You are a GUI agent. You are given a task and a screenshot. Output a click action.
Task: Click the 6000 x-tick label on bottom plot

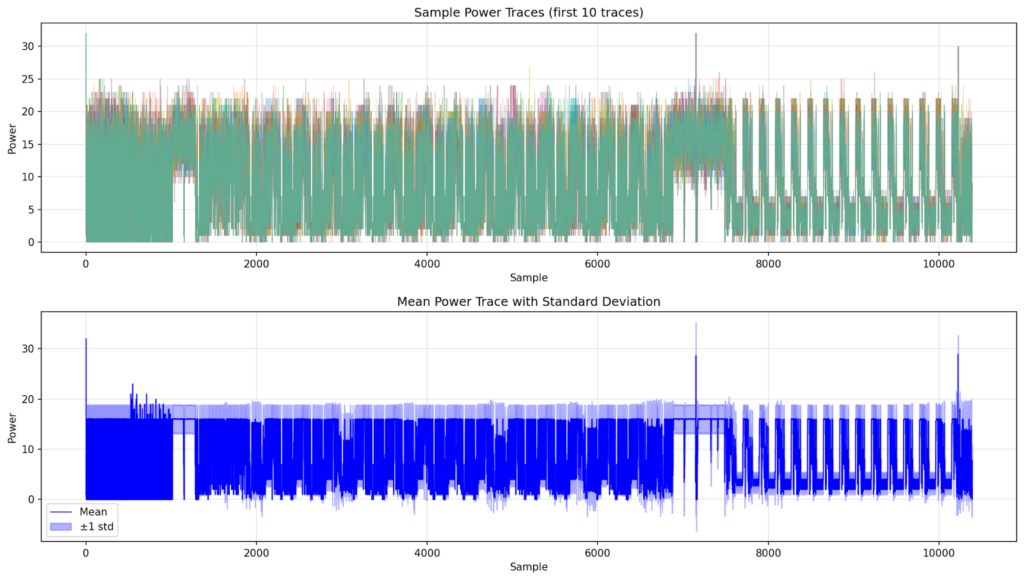pos(597,551)
